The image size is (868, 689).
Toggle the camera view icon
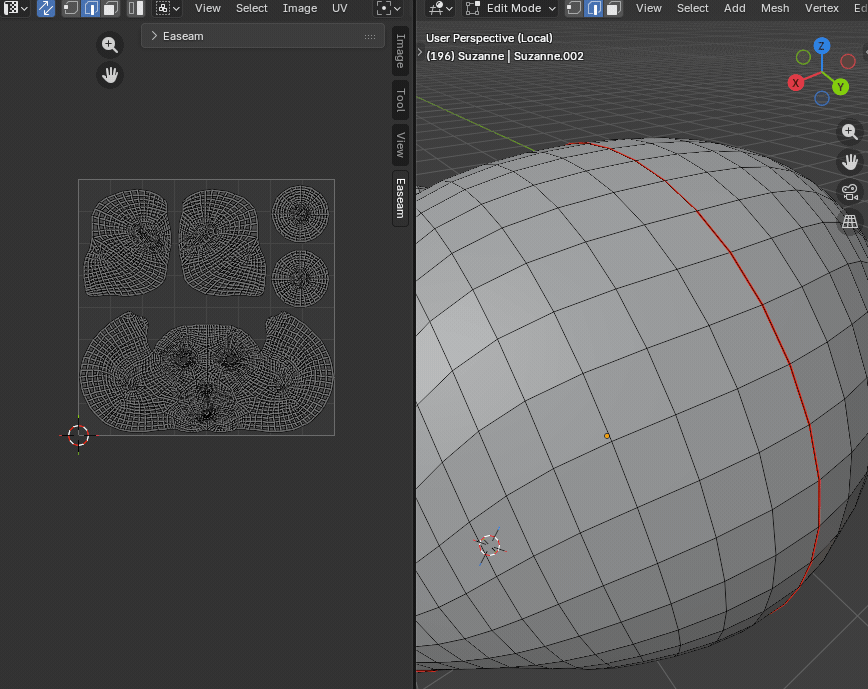point(850,192)
